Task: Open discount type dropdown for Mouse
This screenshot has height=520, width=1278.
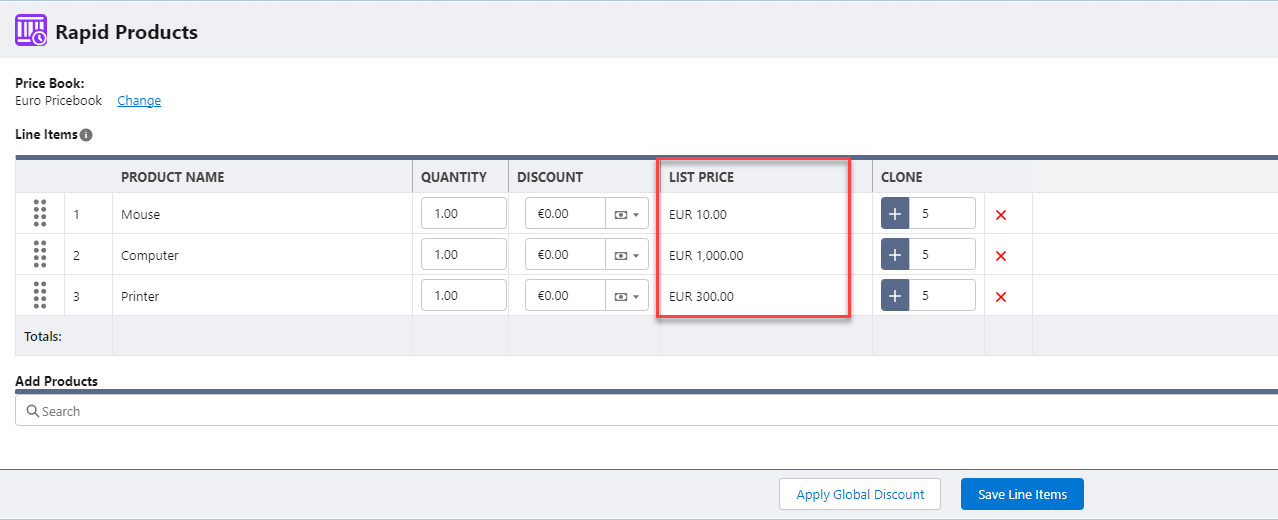Action: pyautogui.click(x=627, y=214)
